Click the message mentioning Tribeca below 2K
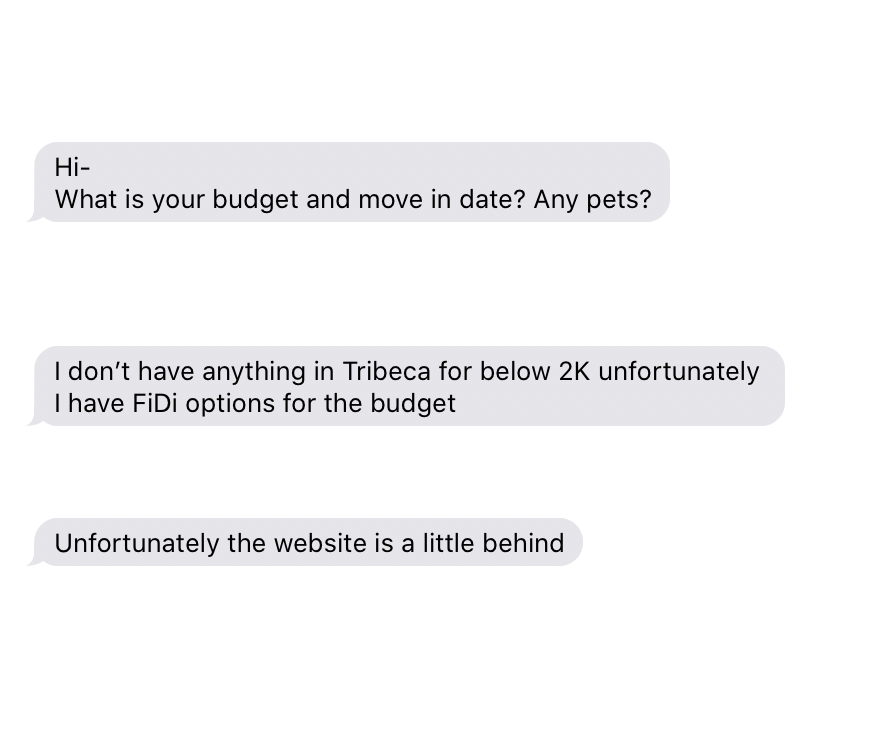892x744 pixels. 410,386
